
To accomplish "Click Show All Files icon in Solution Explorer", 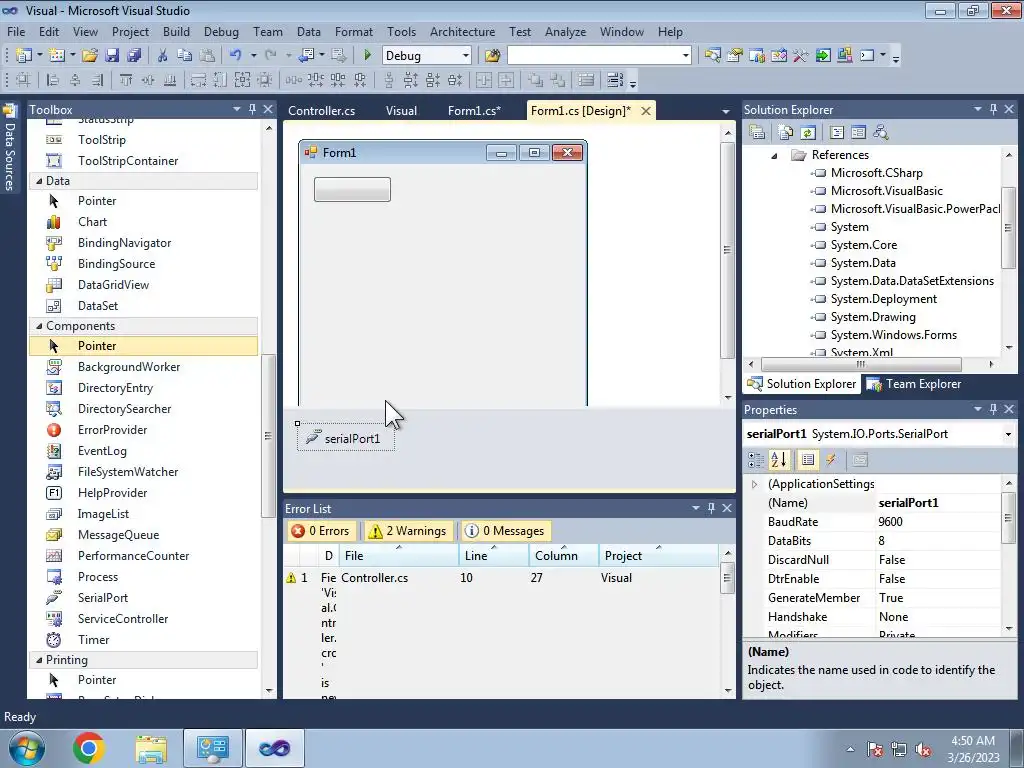I will tap(786, 133).
